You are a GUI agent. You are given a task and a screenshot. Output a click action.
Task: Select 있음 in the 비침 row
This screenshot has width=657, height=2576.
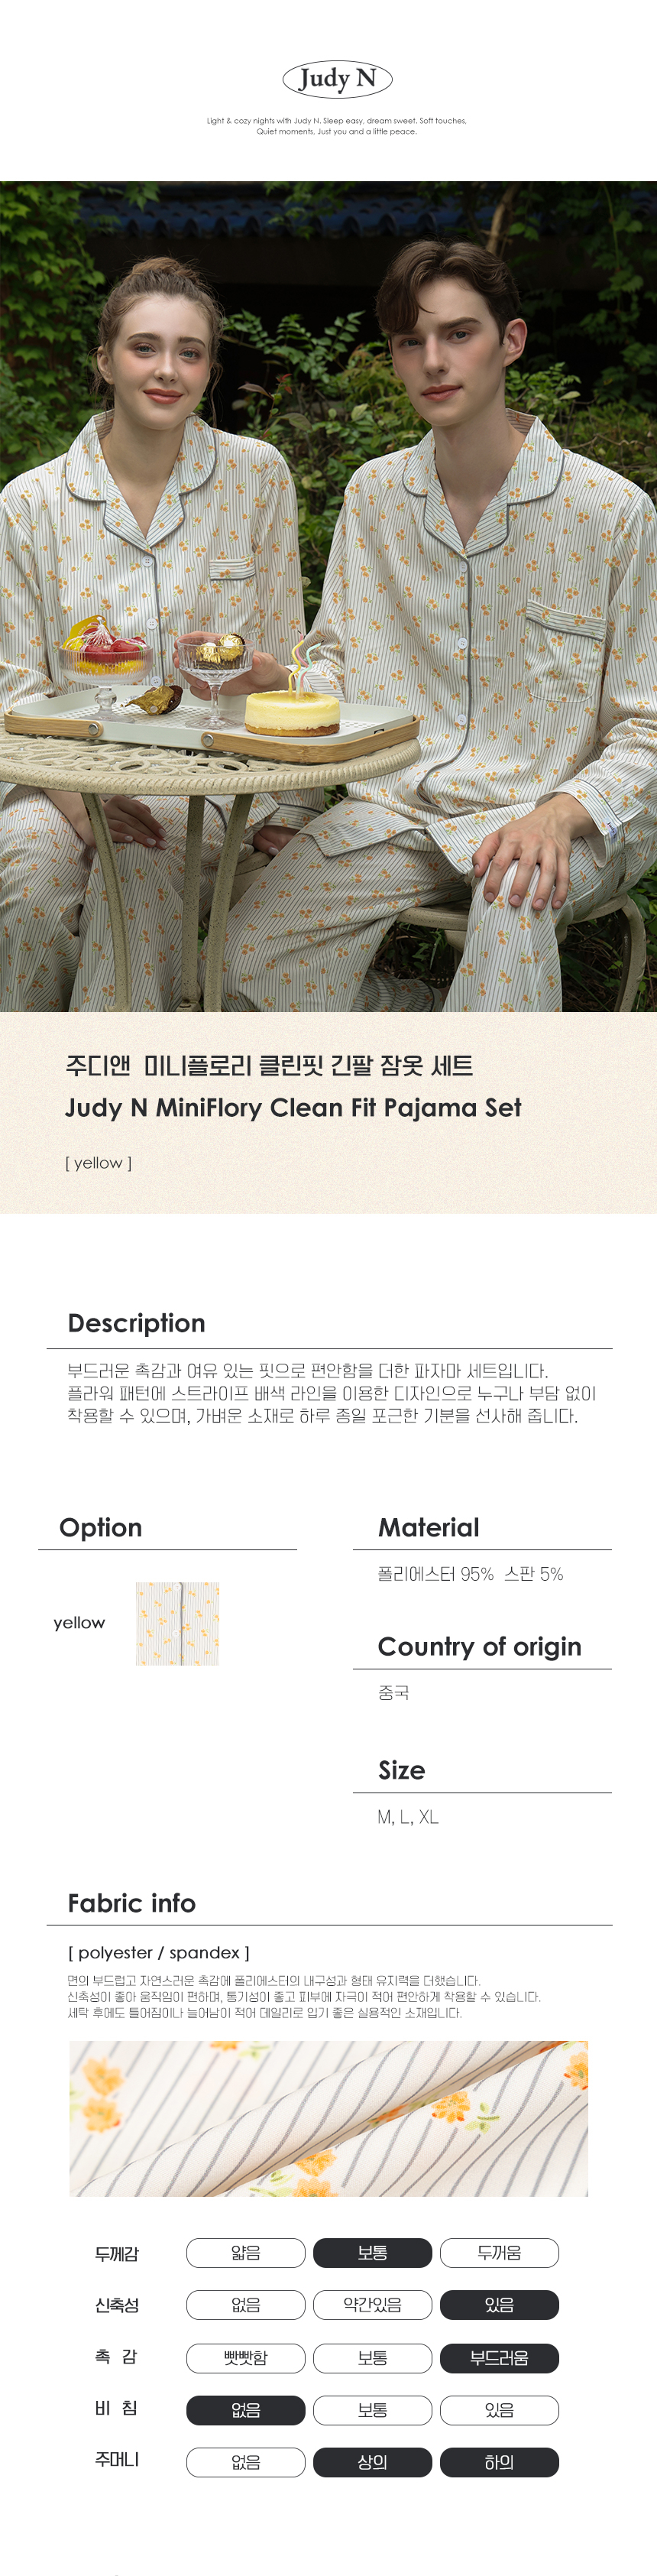(x=499, y=2409)
